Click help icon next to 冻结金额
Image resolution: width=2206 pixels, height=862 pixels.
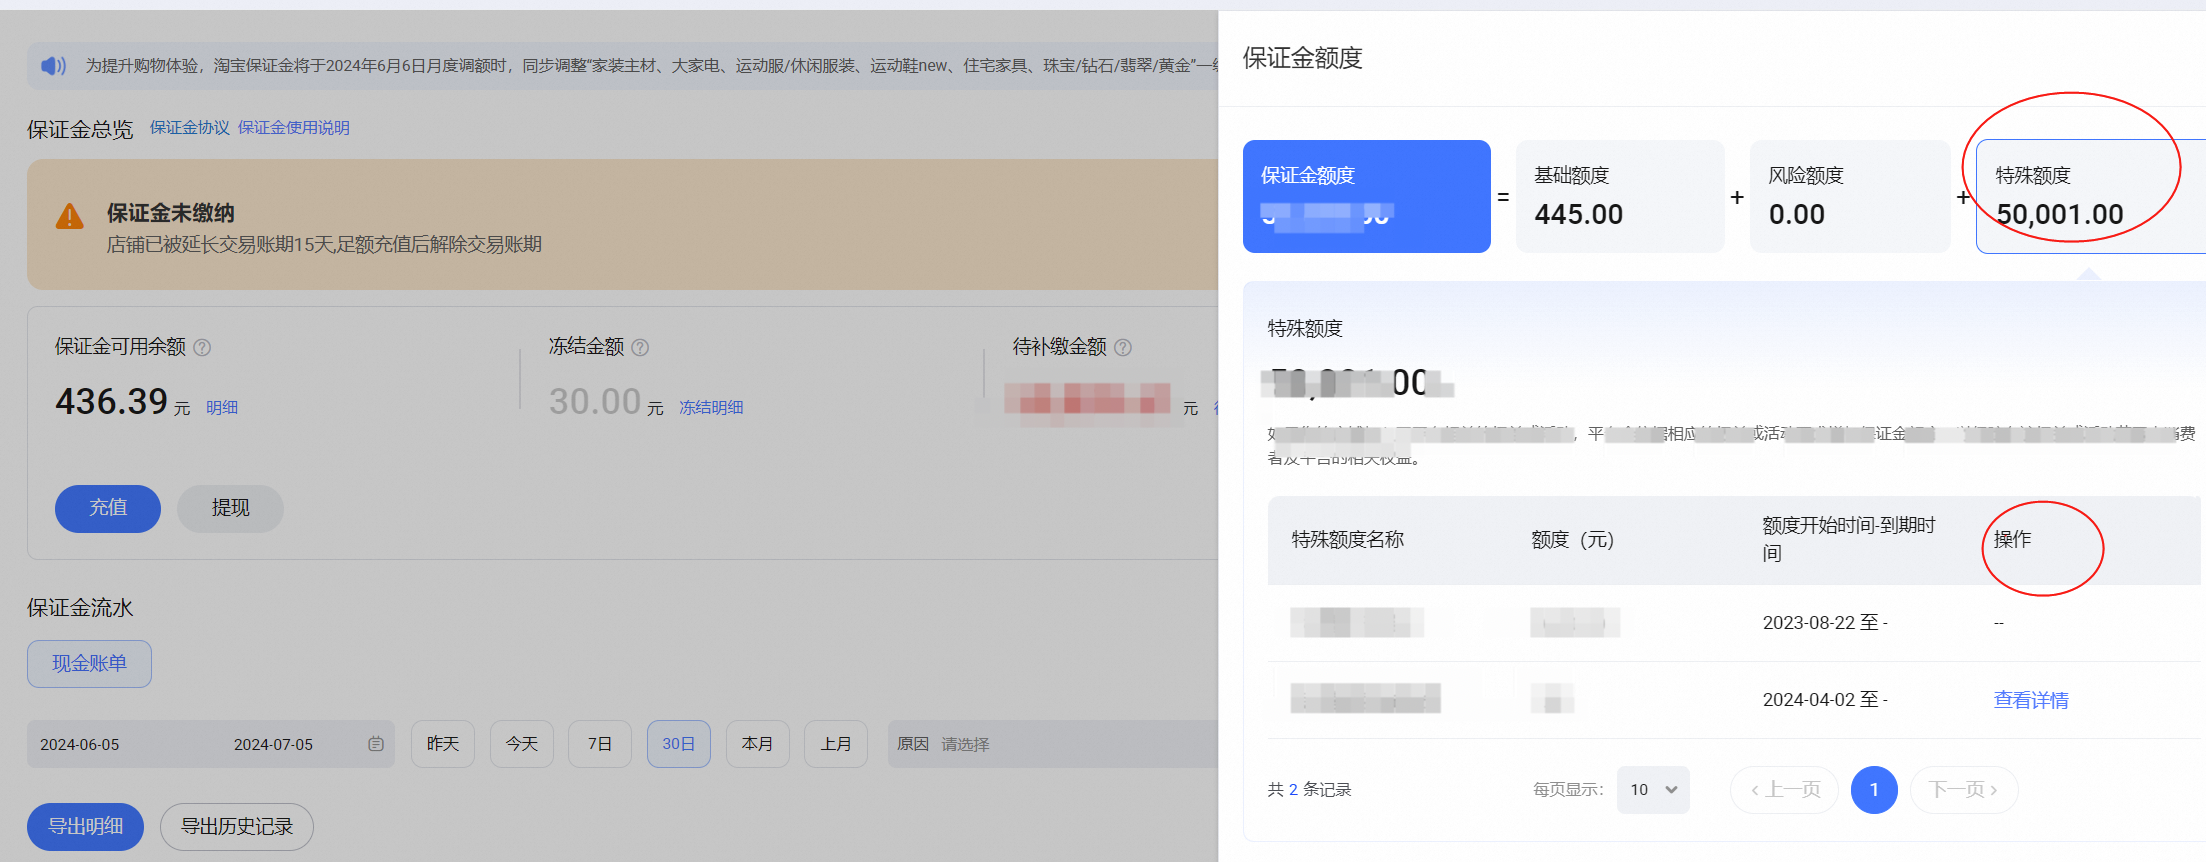click(640, 347)
